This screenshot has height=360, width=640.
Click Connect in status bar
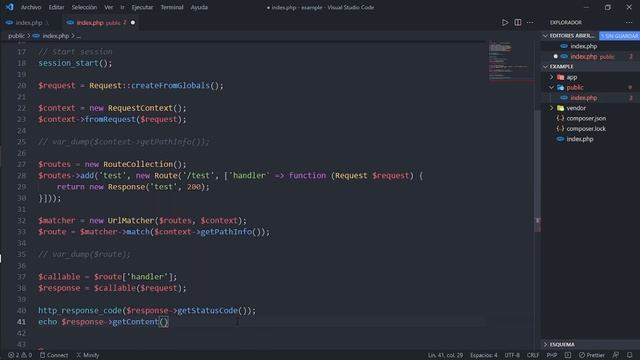coord(54,355)
